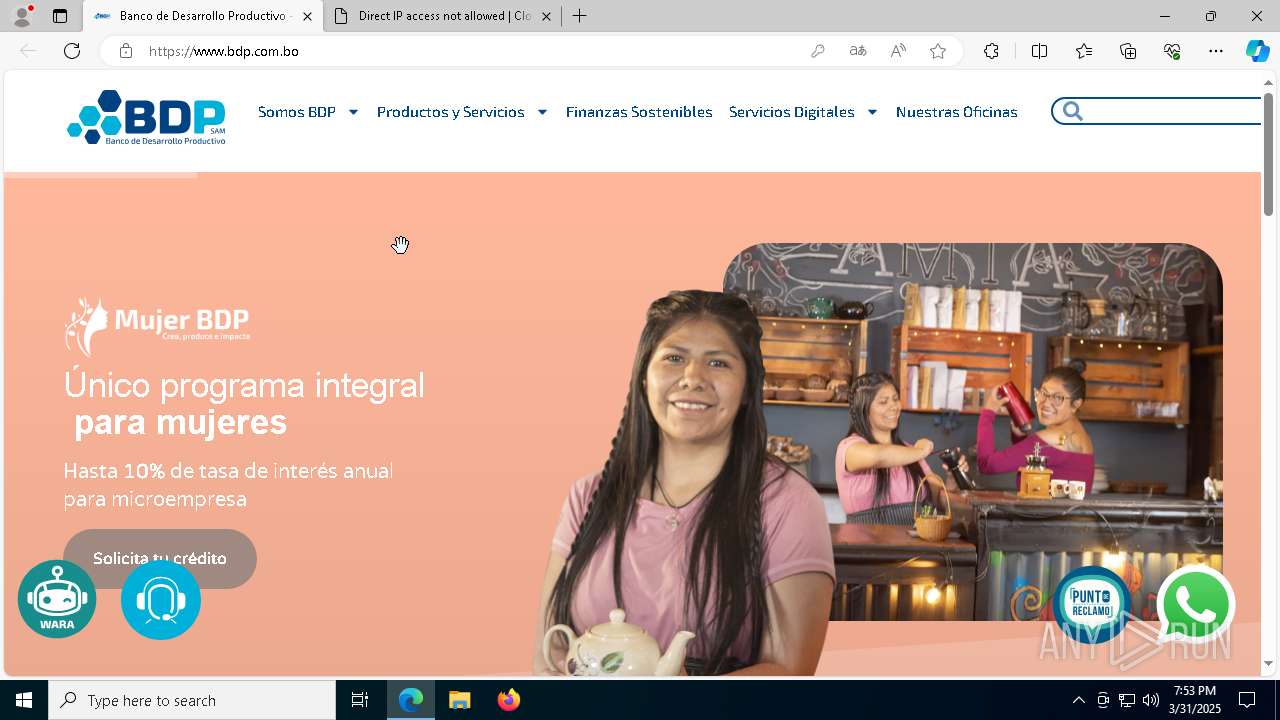Viewport: 1280px width, 720px height.
Task: Go to Nuestras Oficinas page
Action: tap(957, 112)
